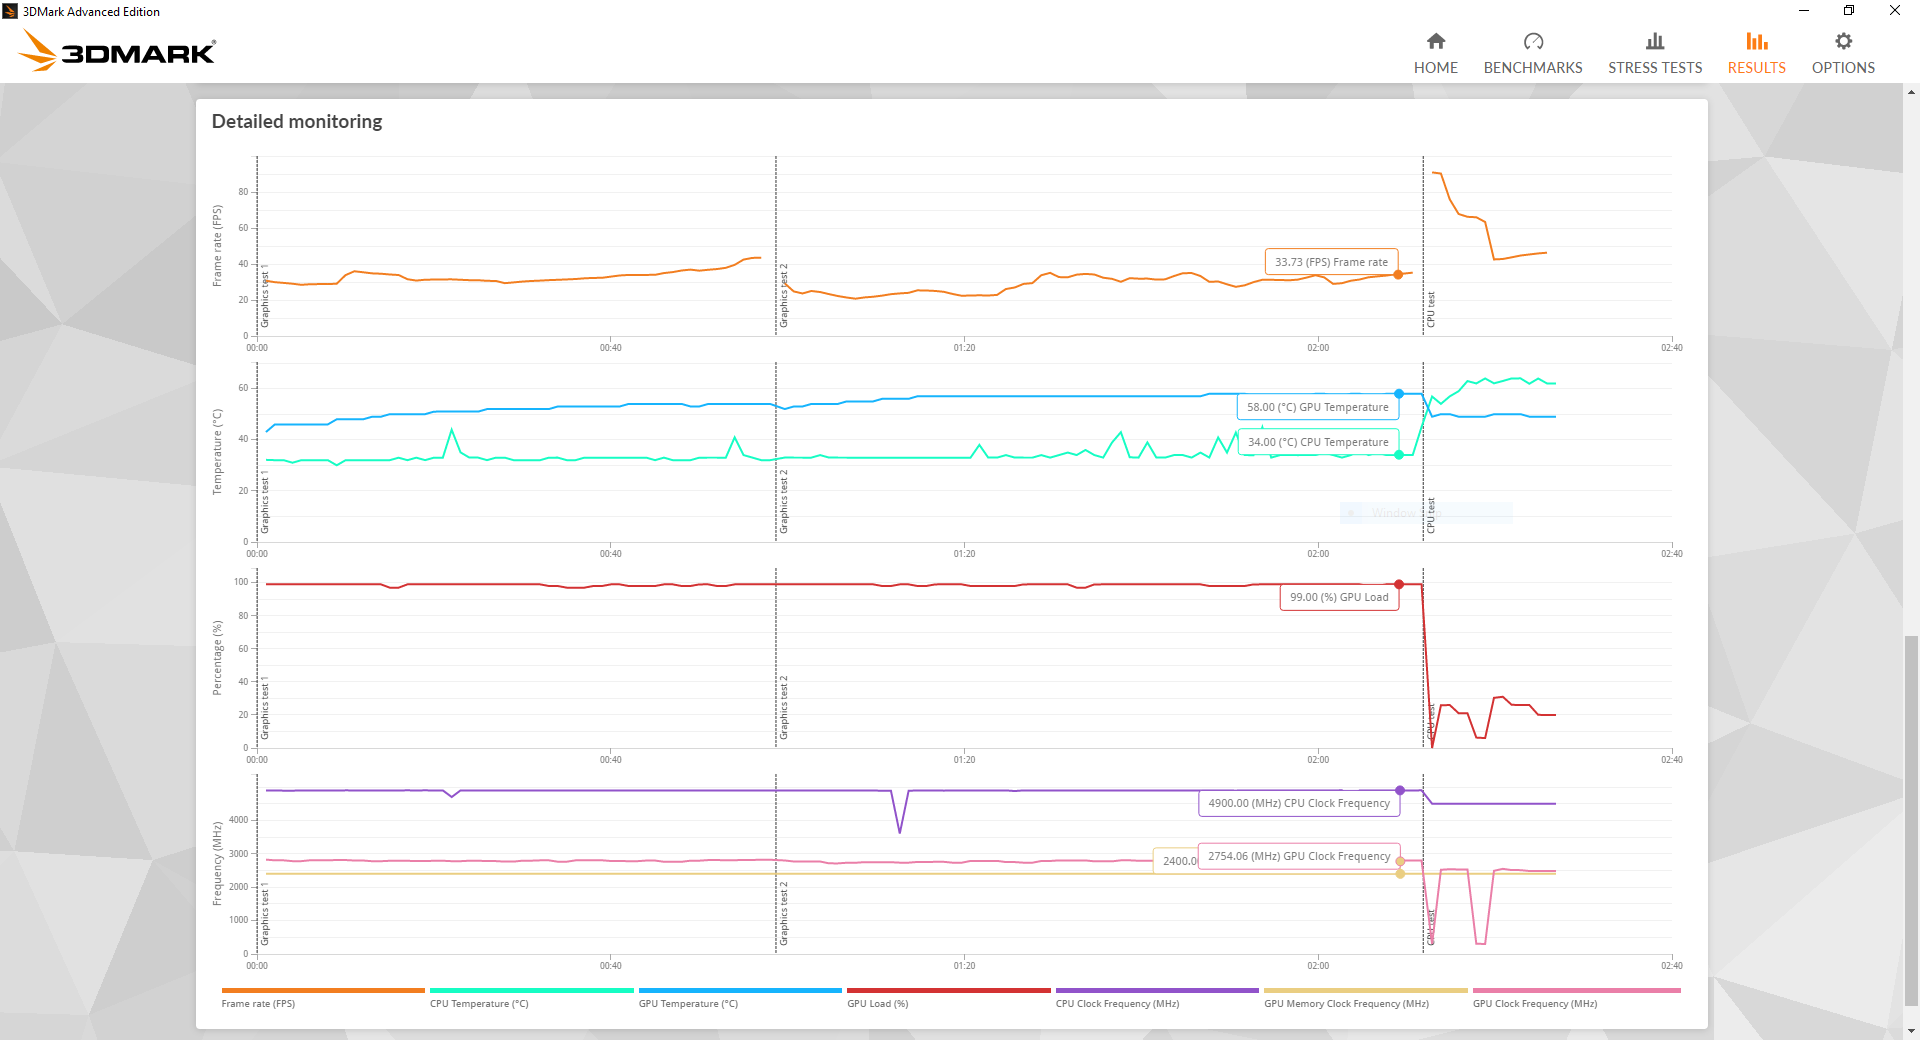This screenshot has width=1920, height=1040.
Task: Open Options gear icon
Action: pos(1843,41)
